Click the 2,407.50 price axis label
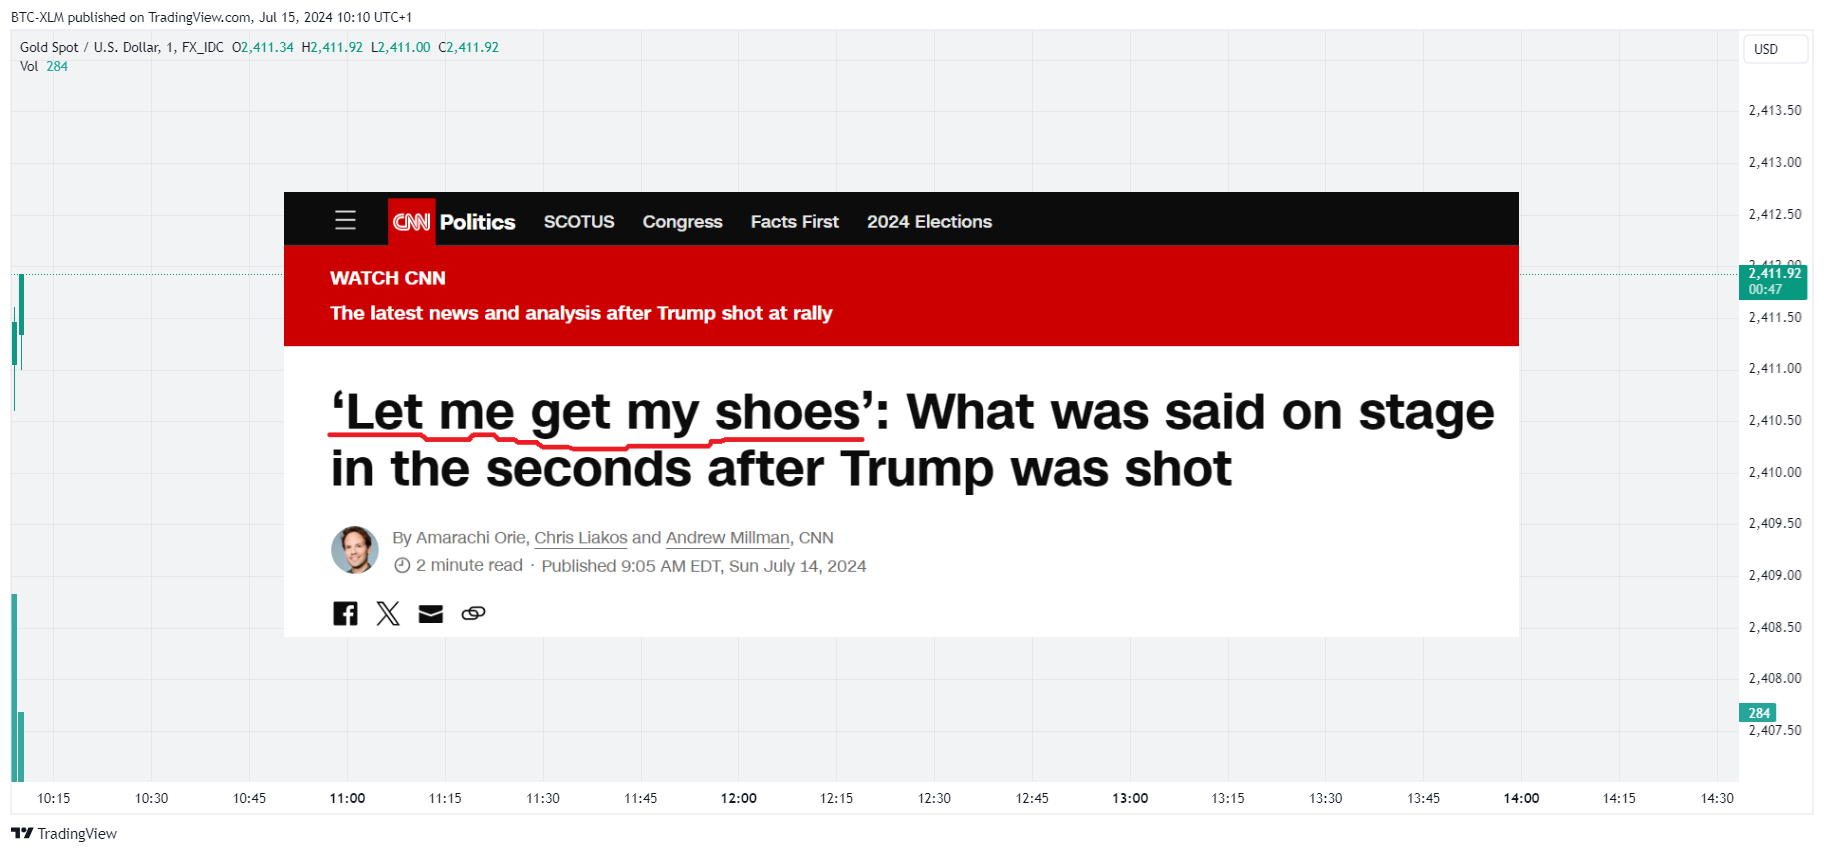The image size is (1824, 853). point(1774,730)
